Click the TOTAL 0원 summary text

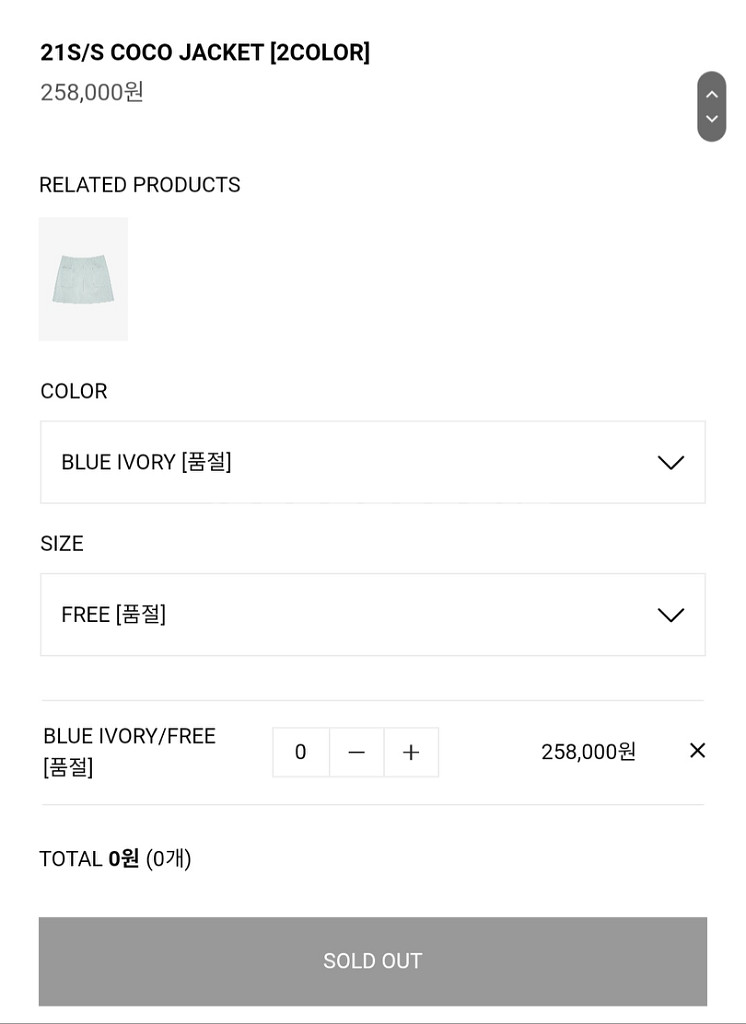point(115,859)
